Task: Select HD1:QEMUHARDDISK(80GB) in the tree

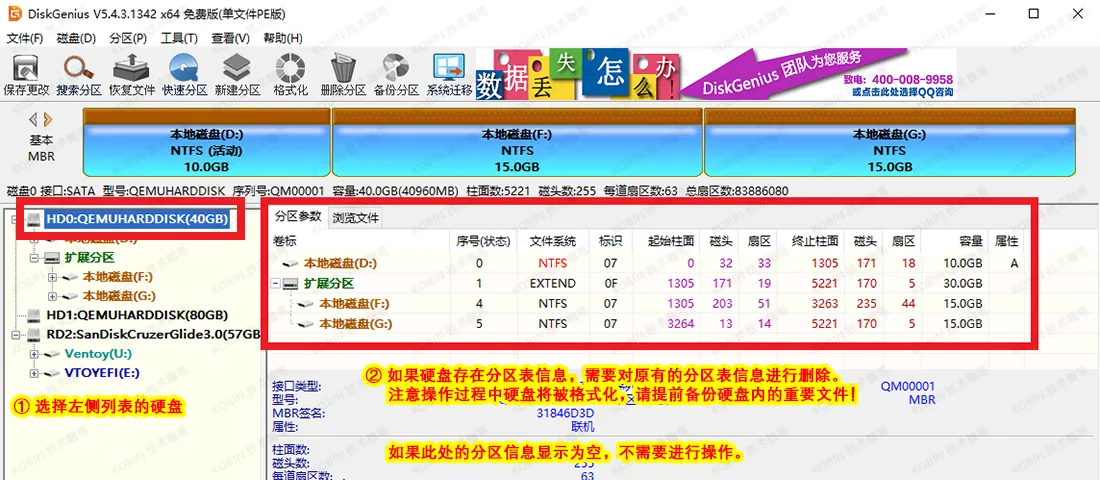Action: (137, 314)
